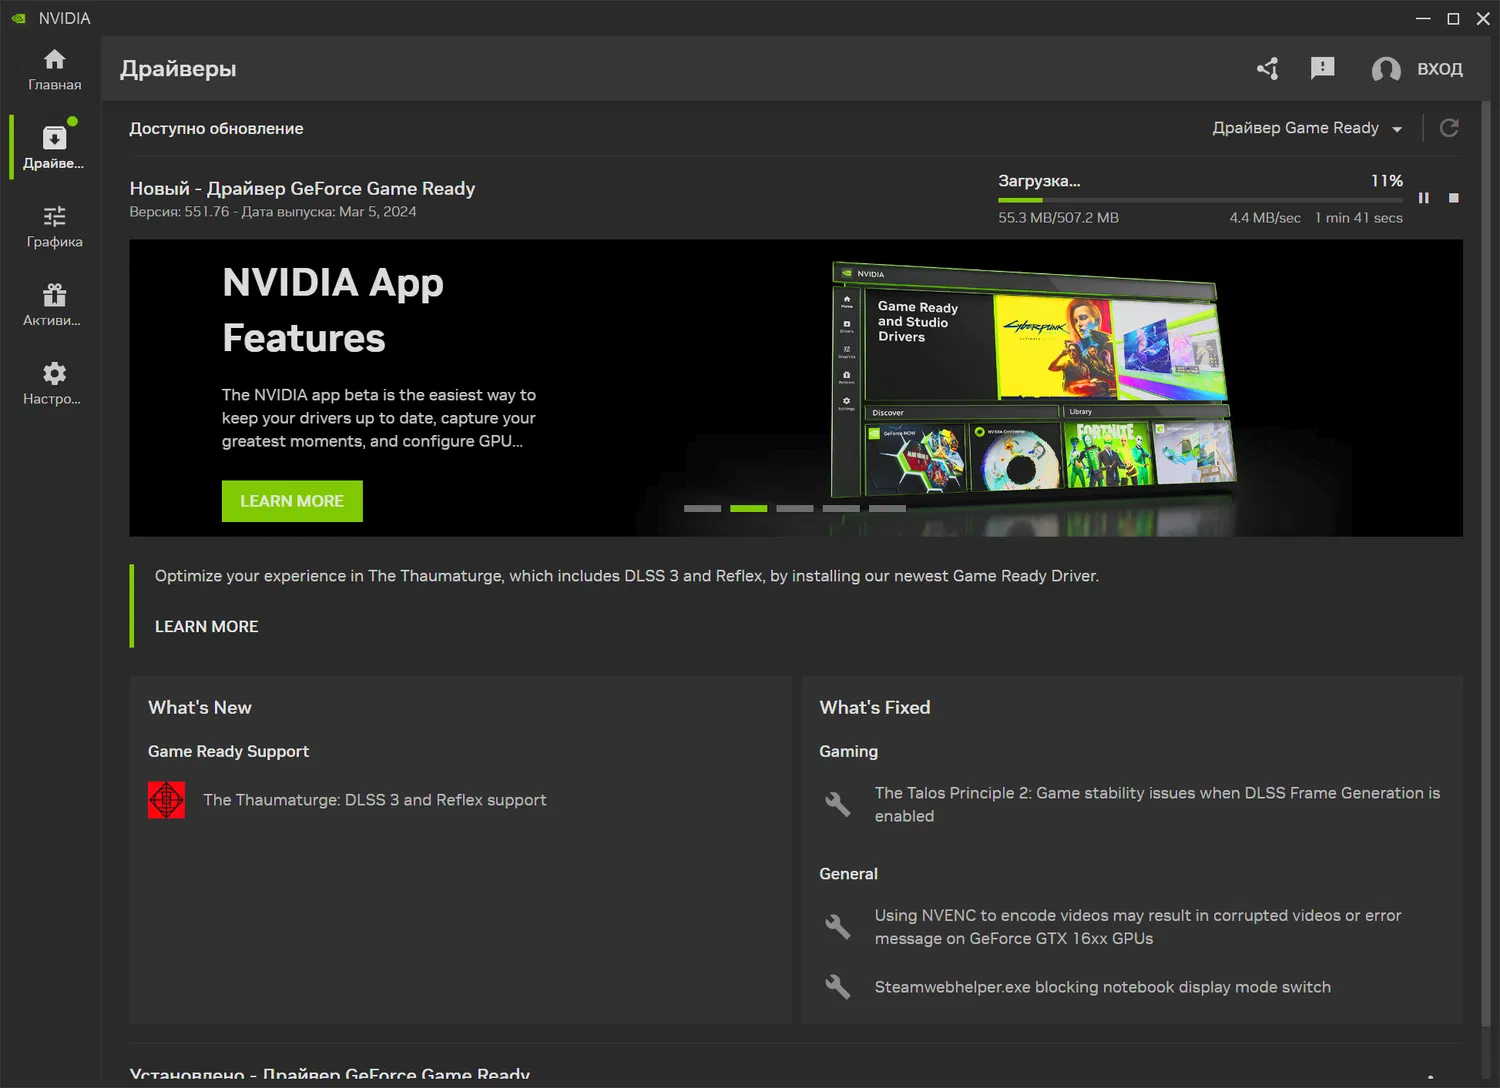This screenshot has width=1500, height=1088.
Task: Click the NVIDIA logo in title bar
Action: point(18,18)
